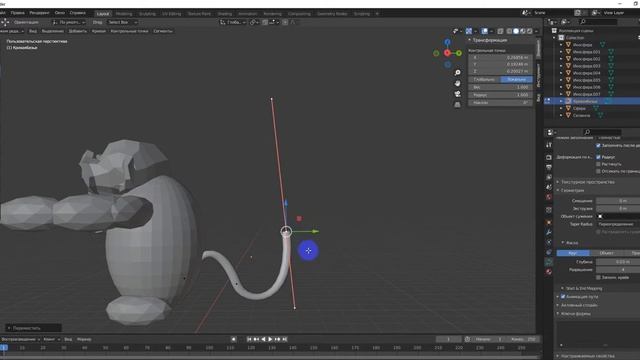Click the Вес value field
This screenshot has height=360, width=640.
[500, 87]
